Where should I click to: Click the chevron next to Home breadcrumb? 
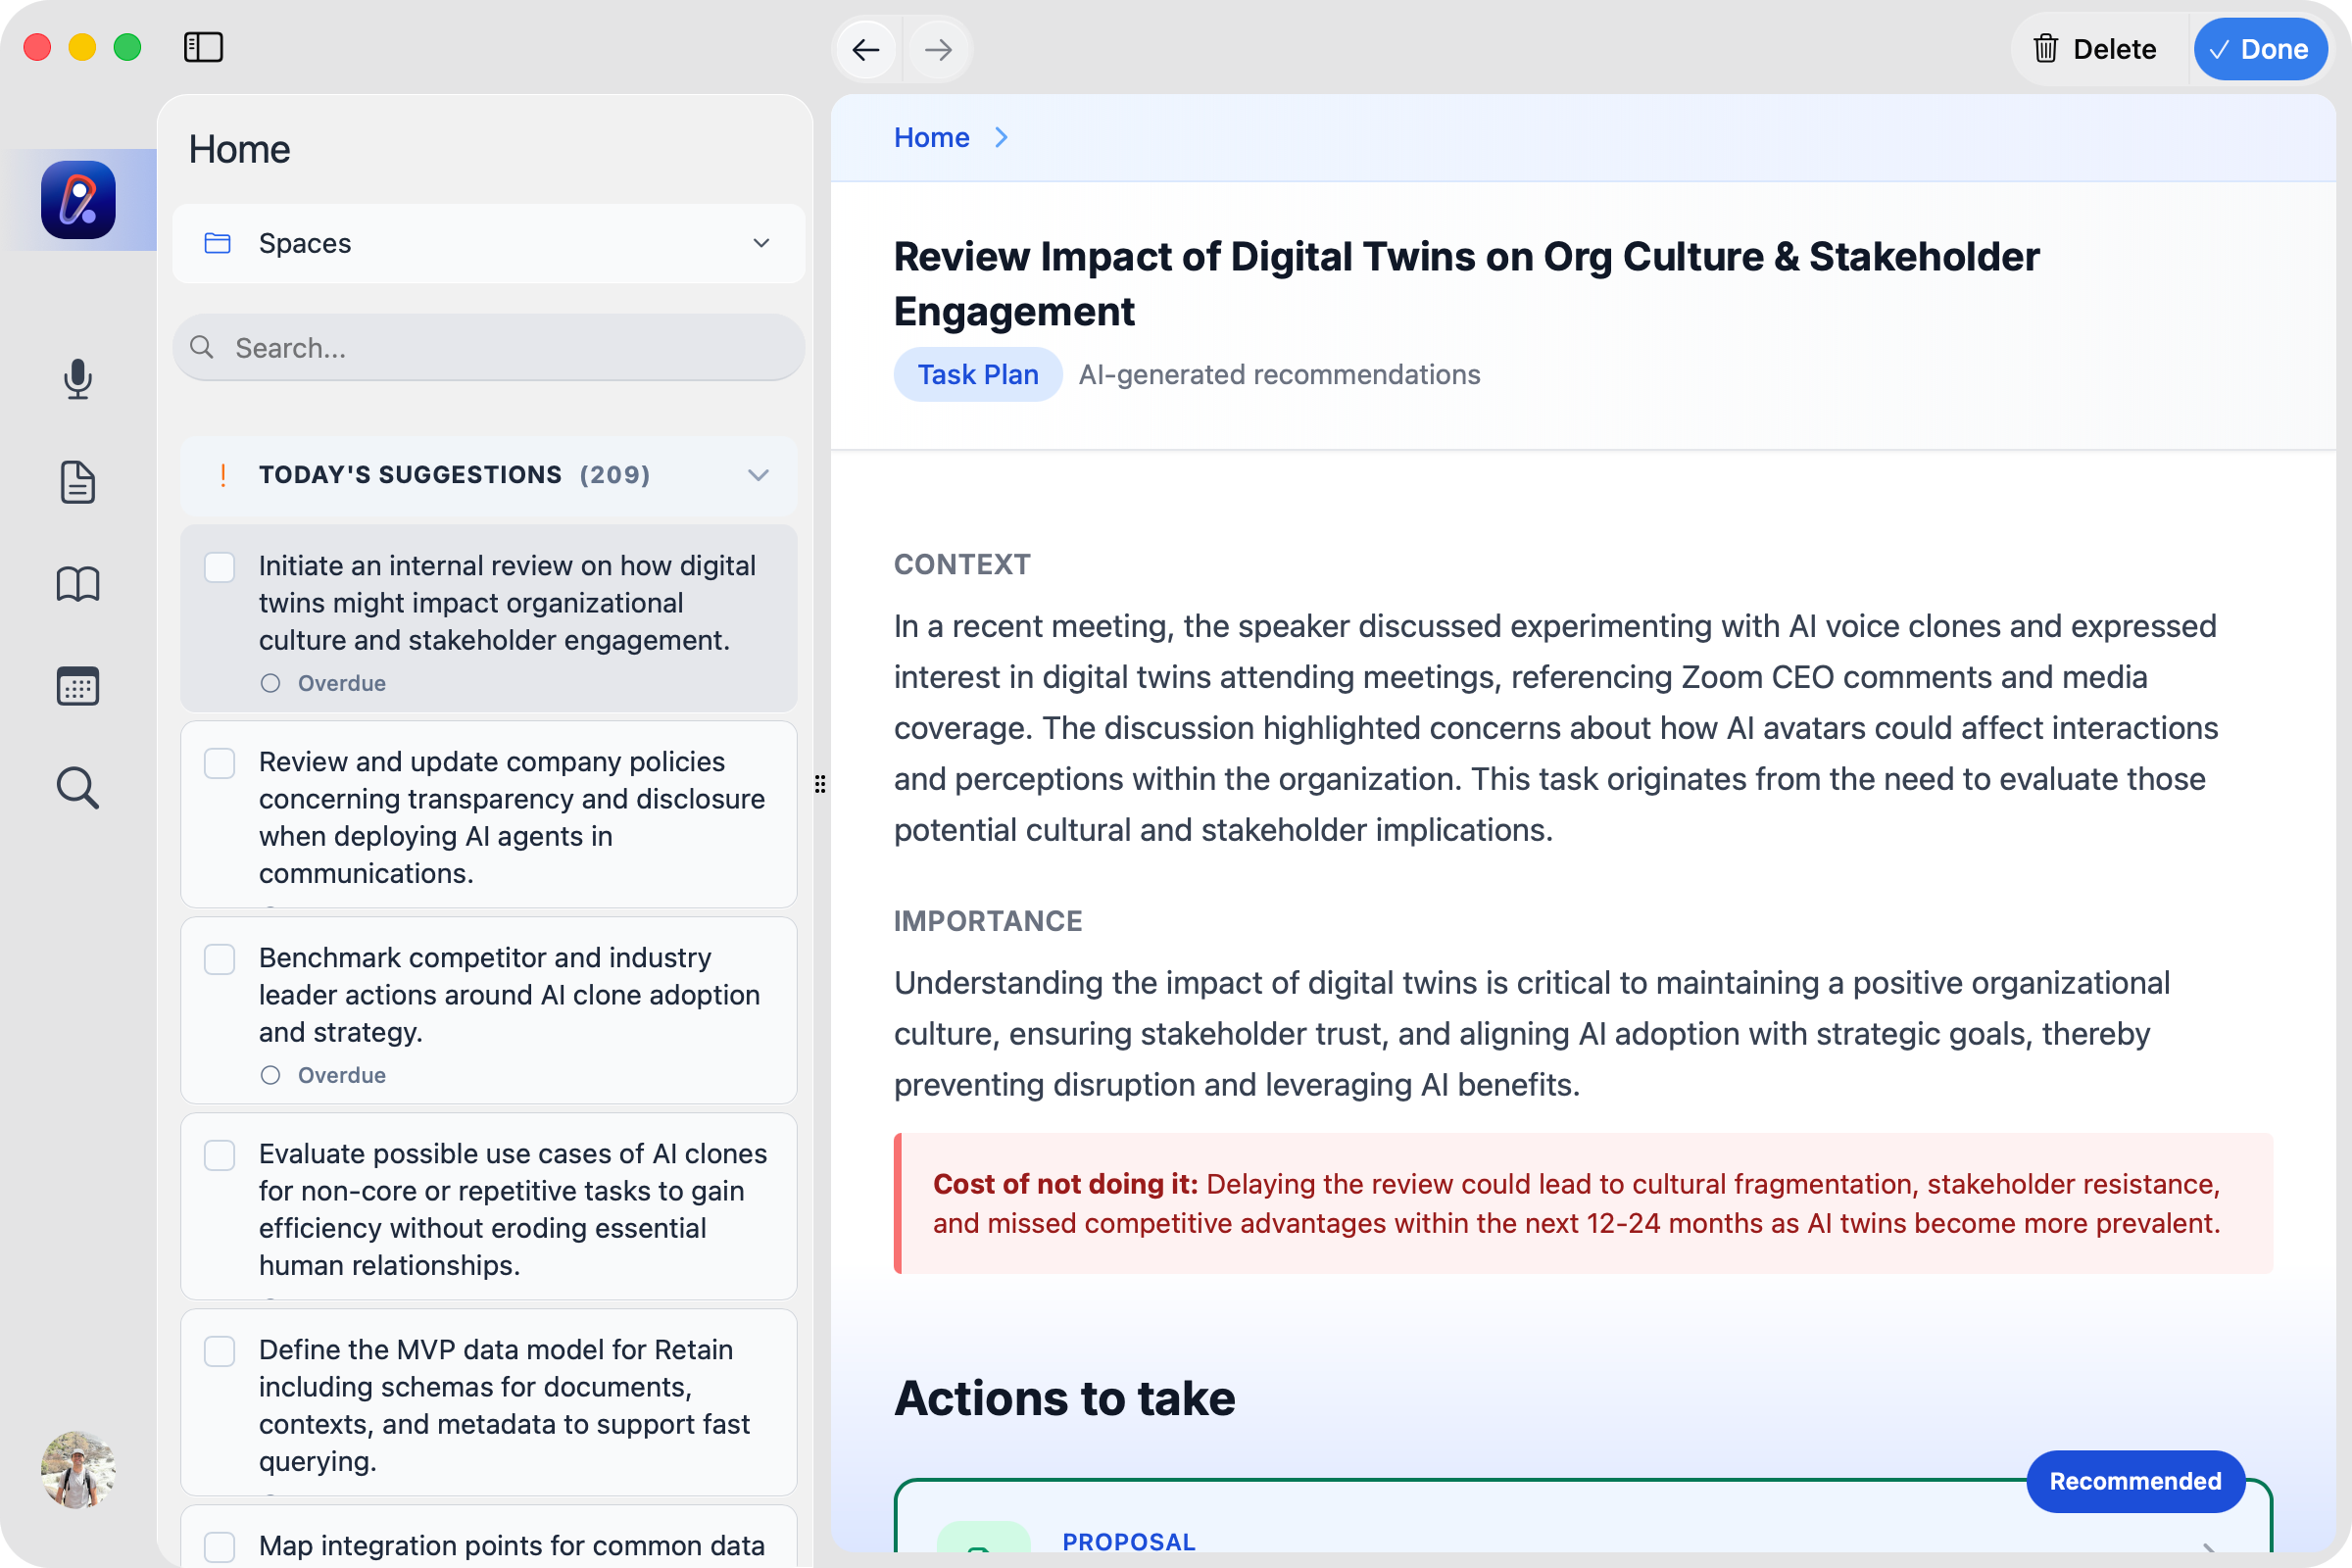coord(1001,137)
